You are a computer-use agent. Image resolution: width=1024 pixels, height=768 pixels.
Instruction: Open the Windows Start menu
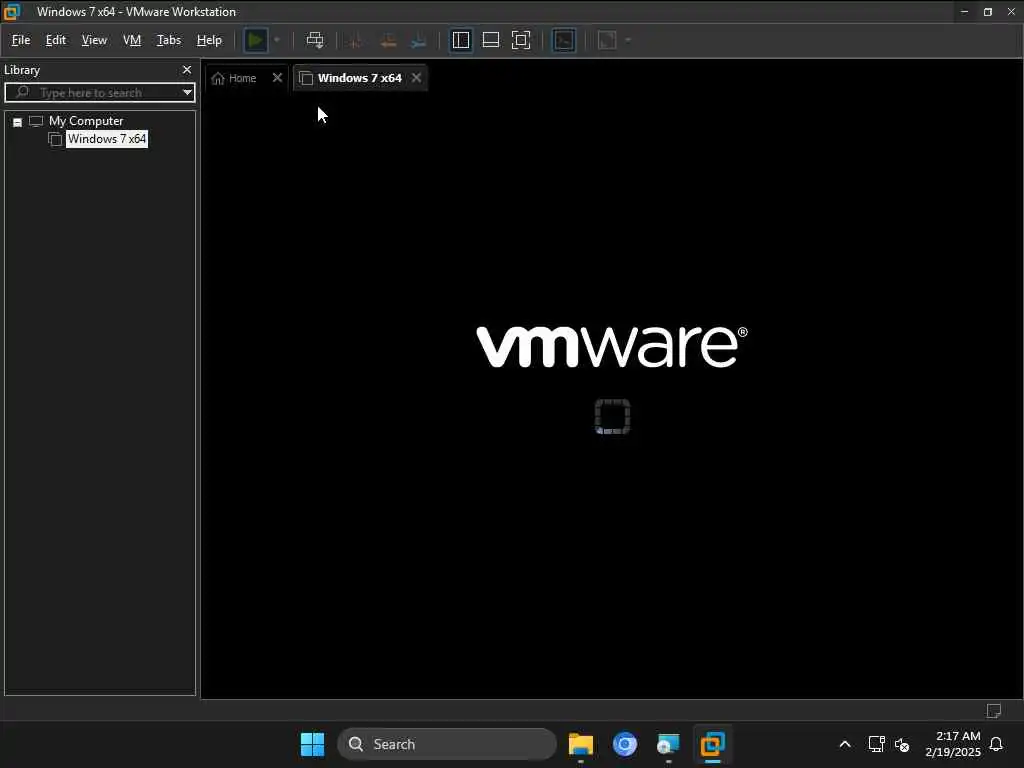pyautogui.click(x=312, y=744)
